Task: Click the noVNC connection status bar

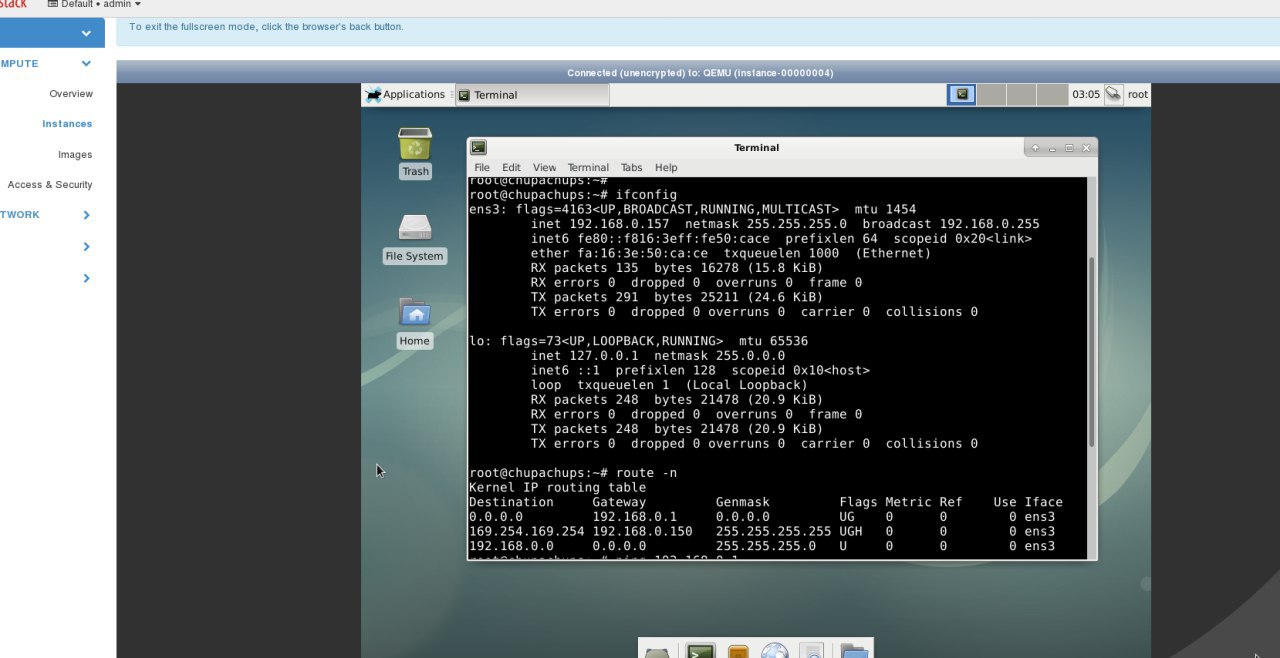Action: click(x=700, y=72)
